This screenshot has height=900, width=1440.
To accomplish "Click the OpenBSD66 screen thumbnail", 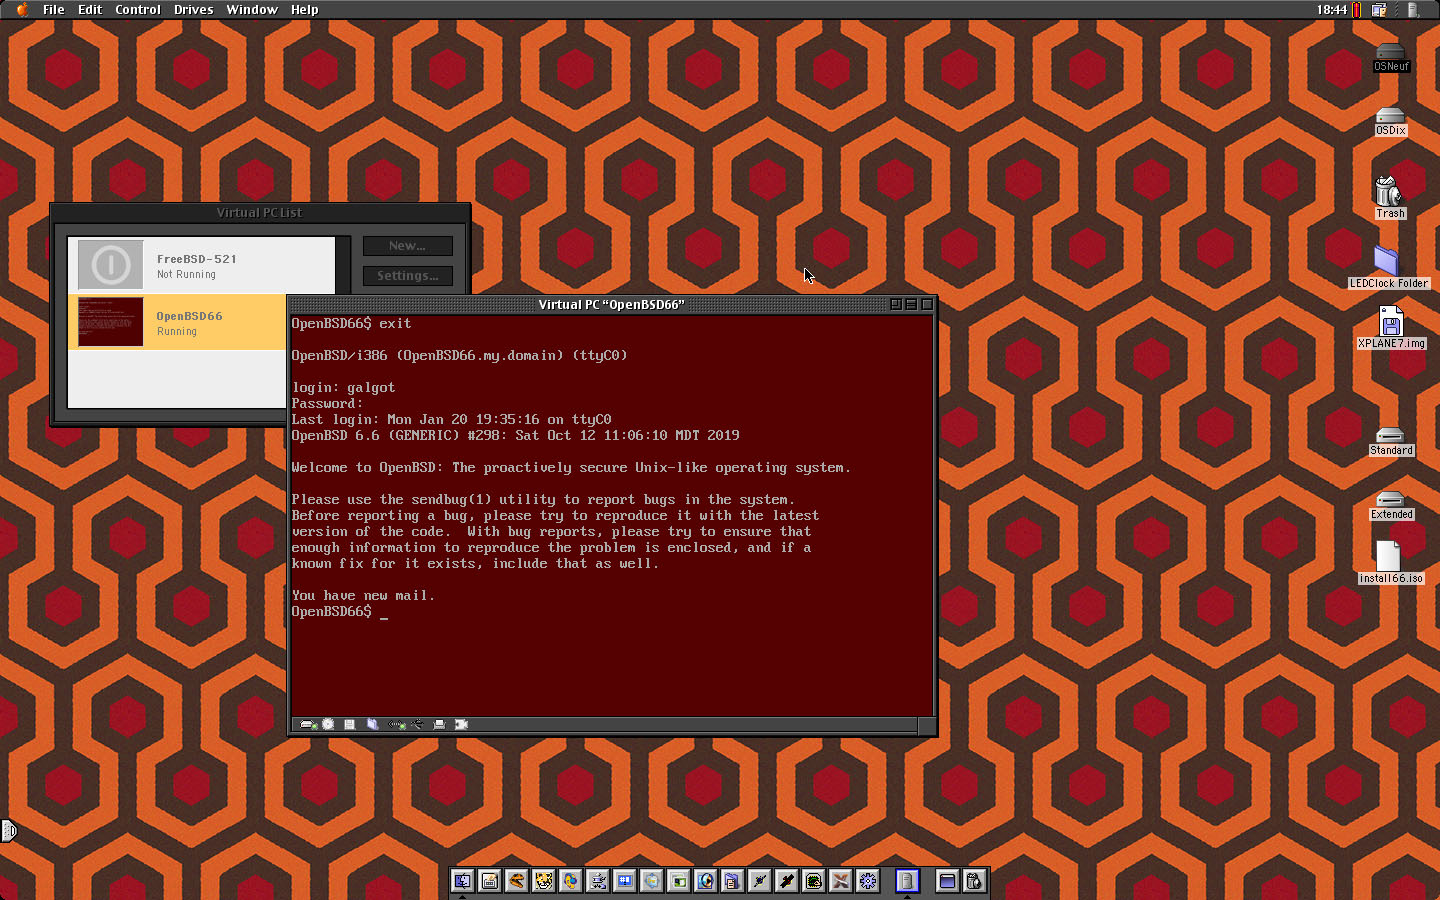I will 111,322.
